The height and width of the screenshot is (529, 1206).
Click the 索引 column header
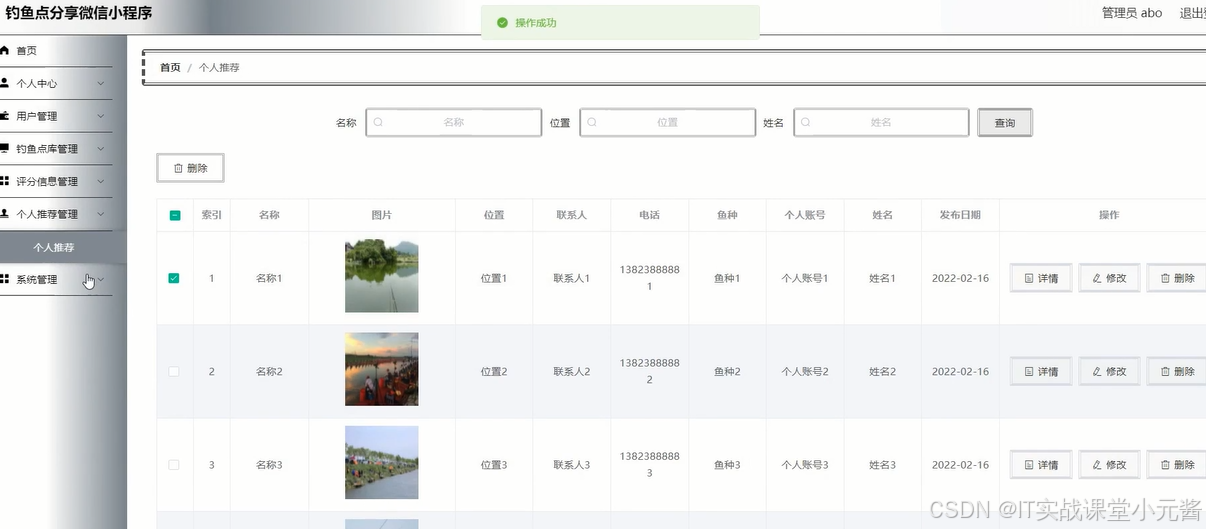(x=212, y=215)
